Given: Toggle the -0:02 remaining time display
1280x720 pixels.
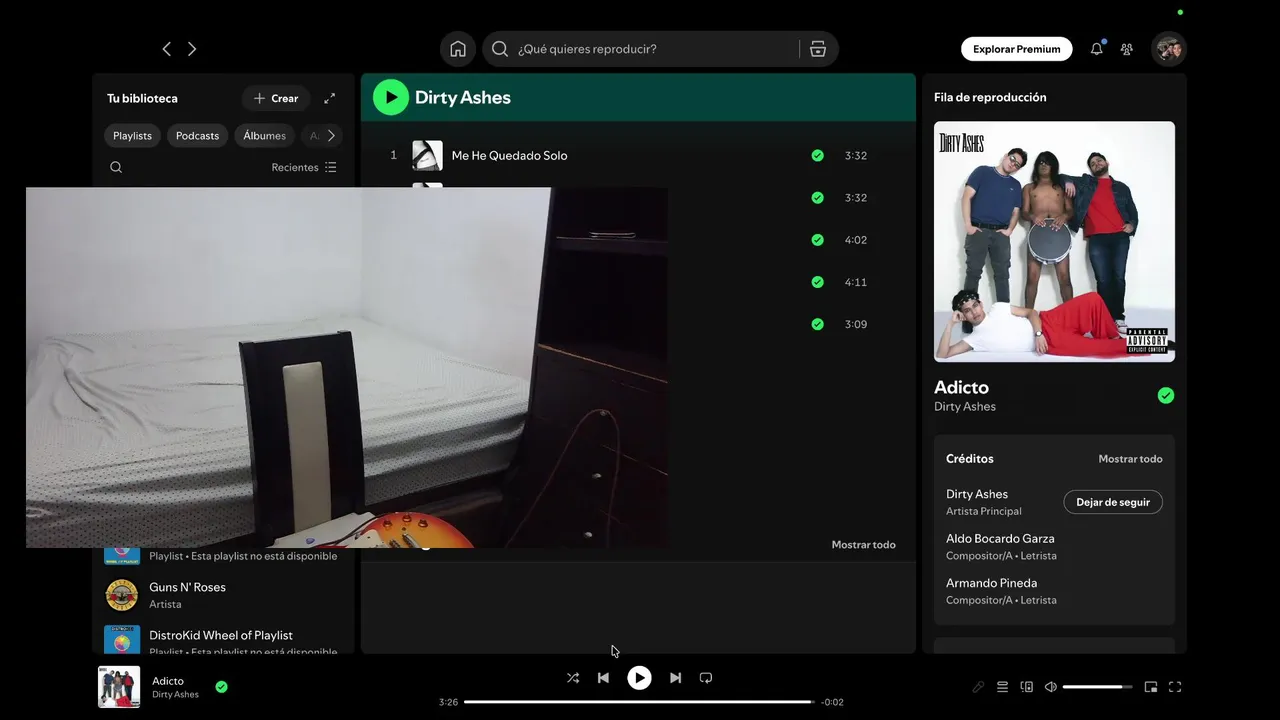Looking at the screenshot, I should [832, 702].
